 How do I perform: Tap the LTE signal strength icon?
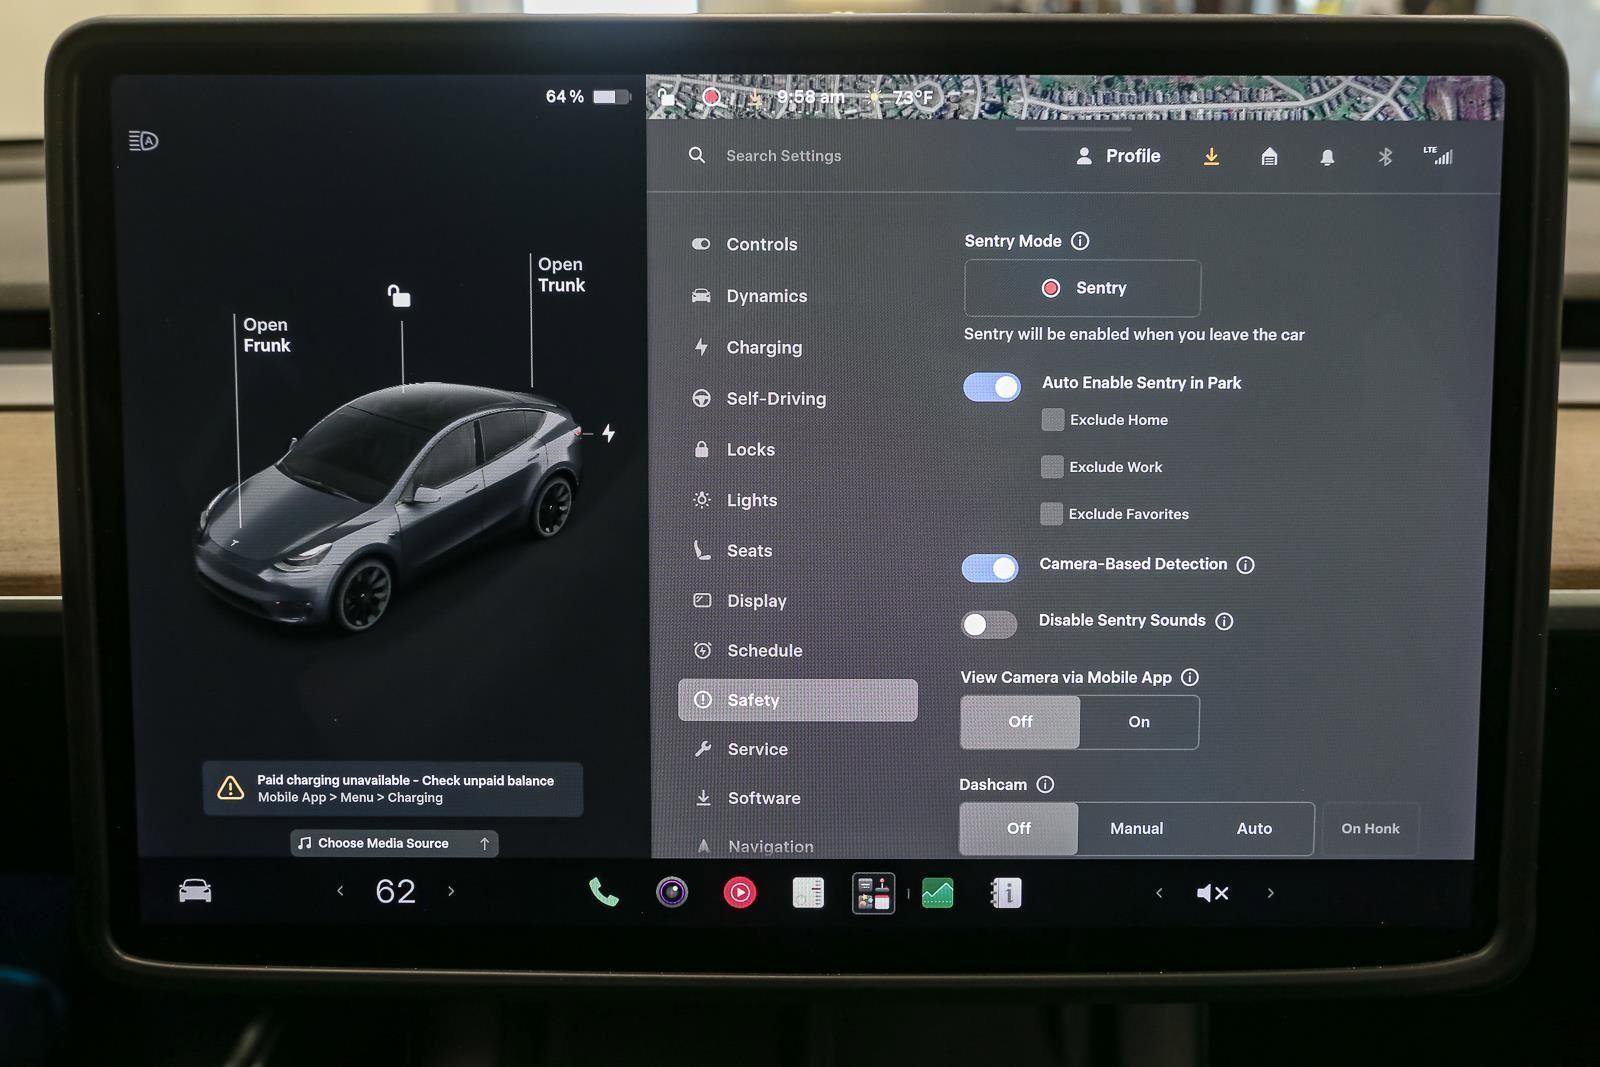point(1439,155)
